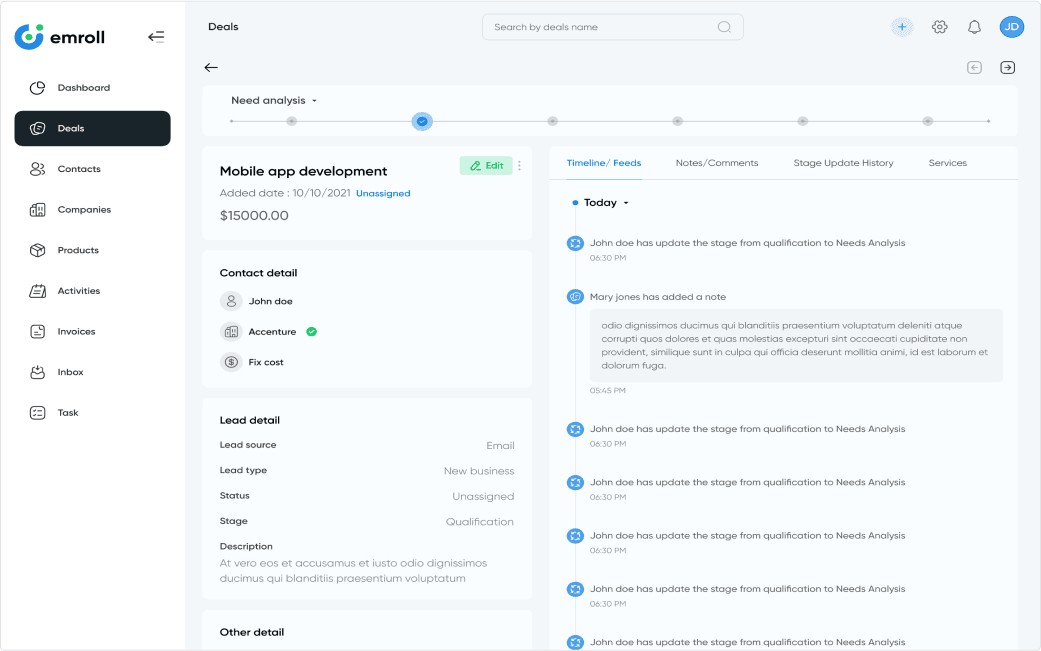Click the JD user avatar
The height and width of the screenshot is (651, 1041).
[x=1011, y=27]
